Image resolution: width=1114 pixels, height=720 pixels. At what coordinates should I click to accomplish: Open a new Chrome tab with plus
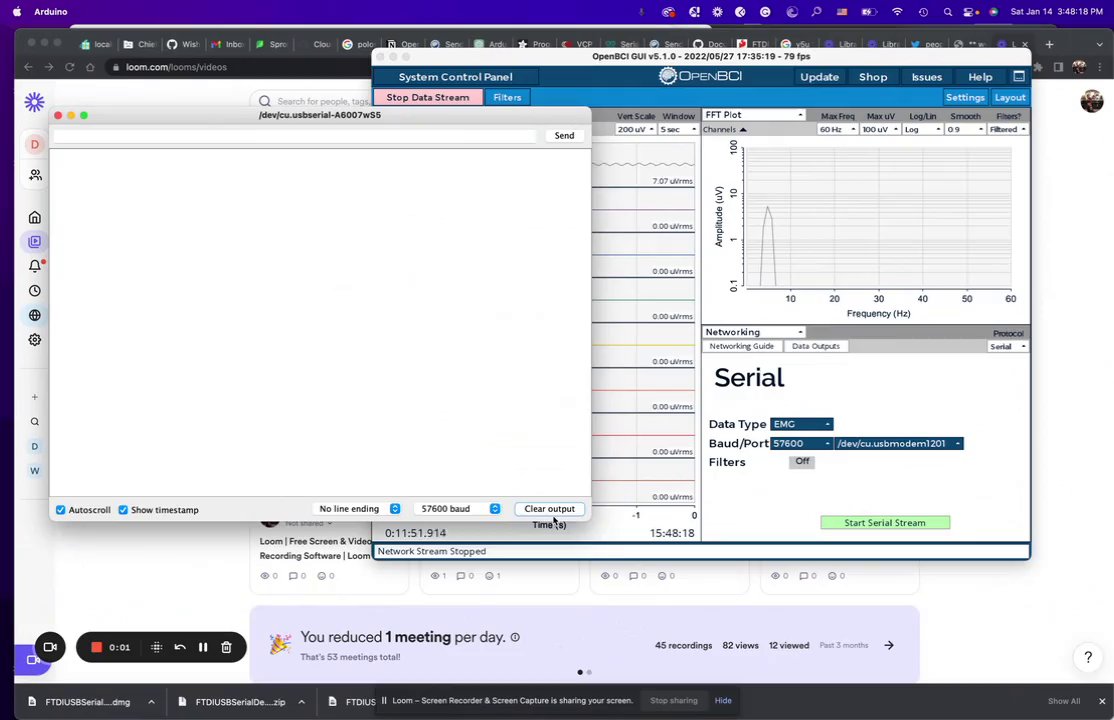(1049, 44)
